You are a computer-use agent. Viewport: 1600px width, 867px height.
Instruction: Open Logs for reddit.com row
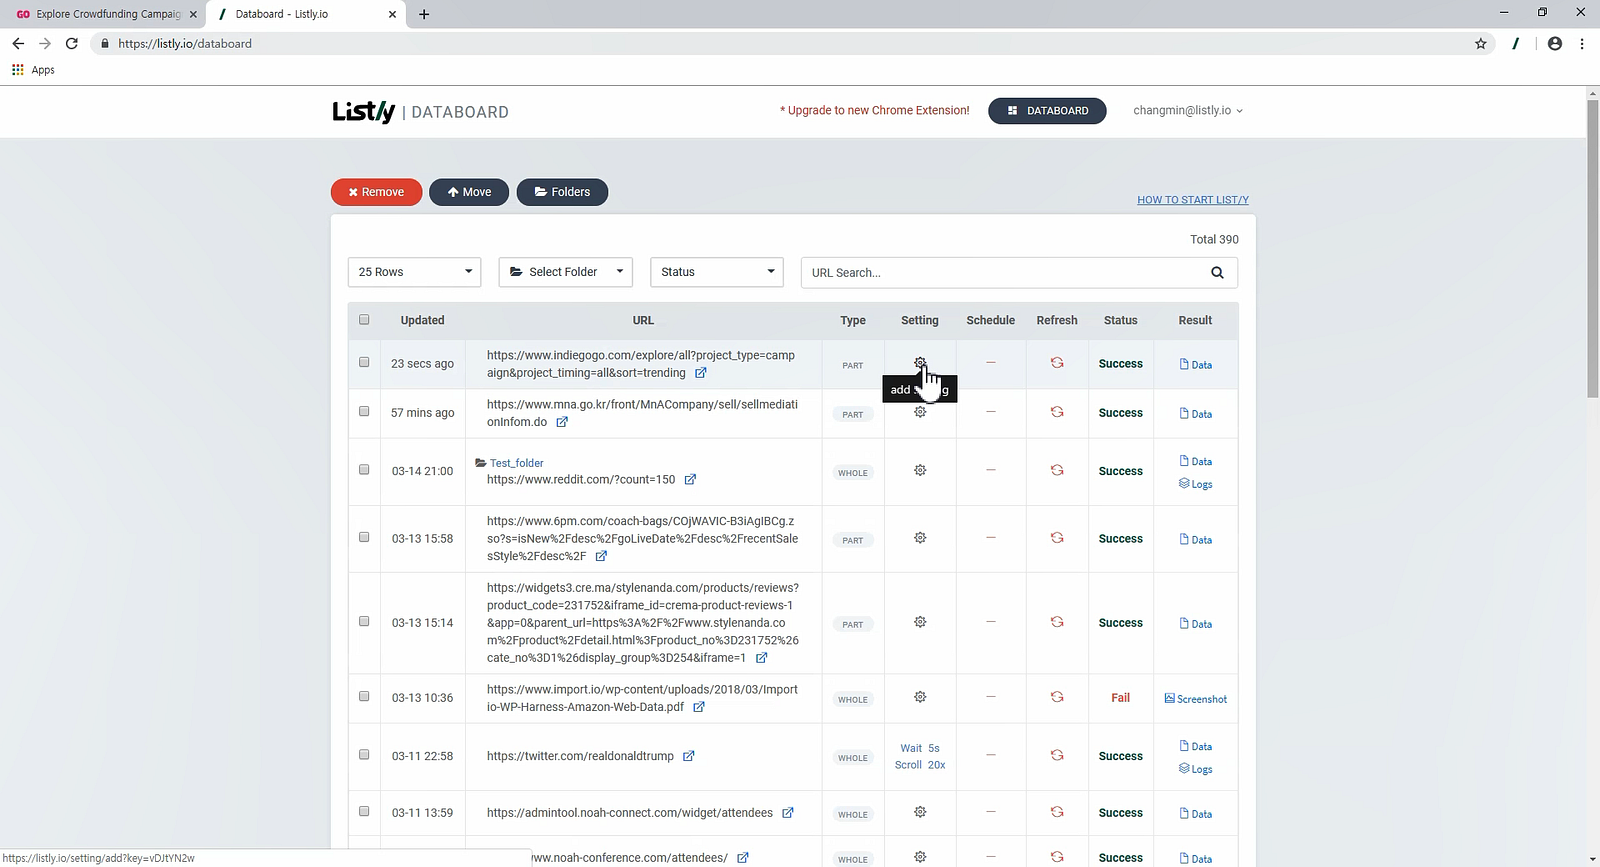1196,484
